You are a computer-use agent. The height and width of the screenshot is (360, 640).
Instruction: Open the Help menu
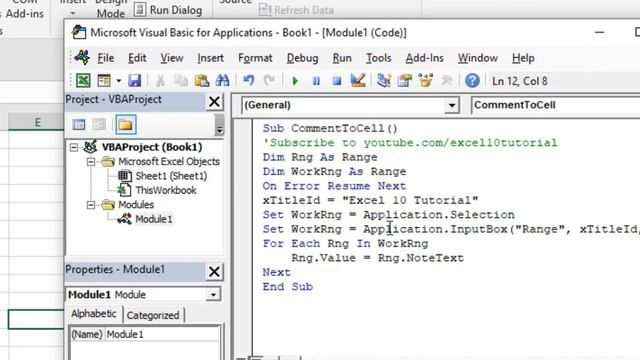point(523,58)
